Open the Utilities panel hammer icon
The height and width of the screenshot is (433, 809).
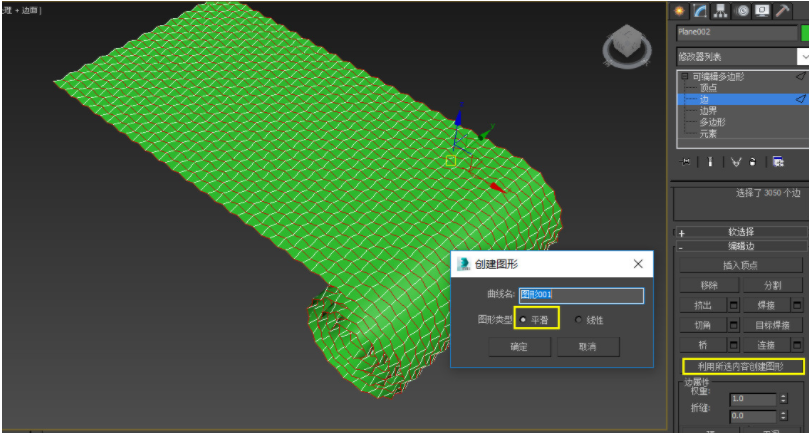783,11
